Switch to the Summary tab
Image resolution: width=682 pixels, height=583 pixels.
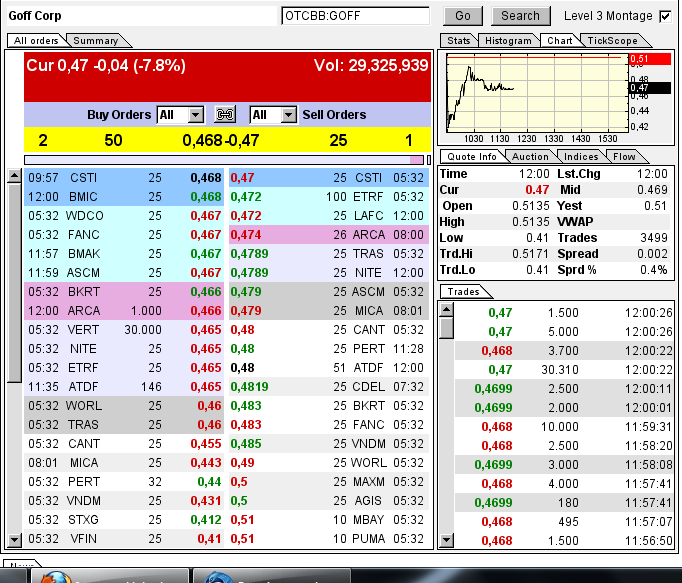[x=96, y=40]
